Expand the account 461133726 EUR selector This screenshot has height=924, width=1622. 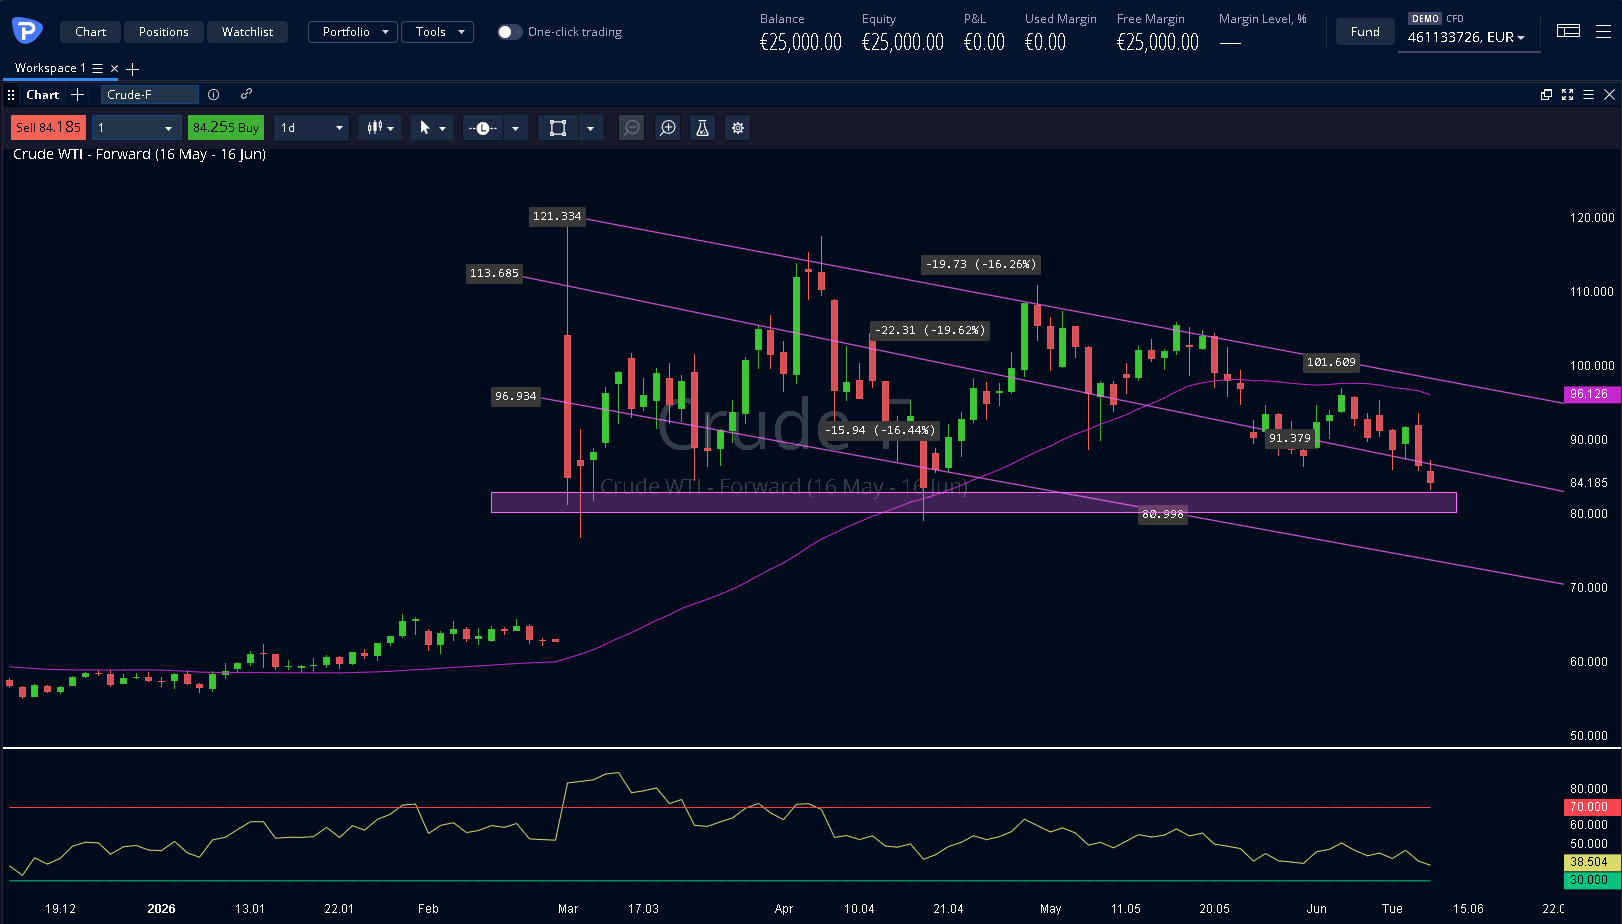click(x=1468, y=38)
